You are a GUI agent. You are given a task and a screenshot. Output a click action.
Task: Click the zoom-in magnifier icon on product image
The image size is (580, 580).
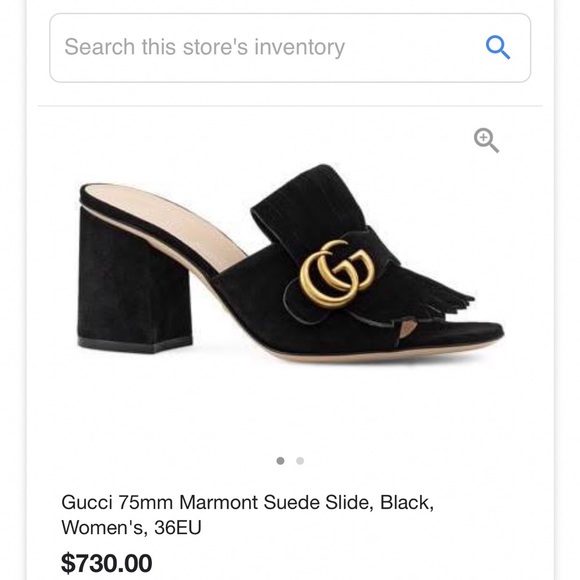click(x=486, y=140)
